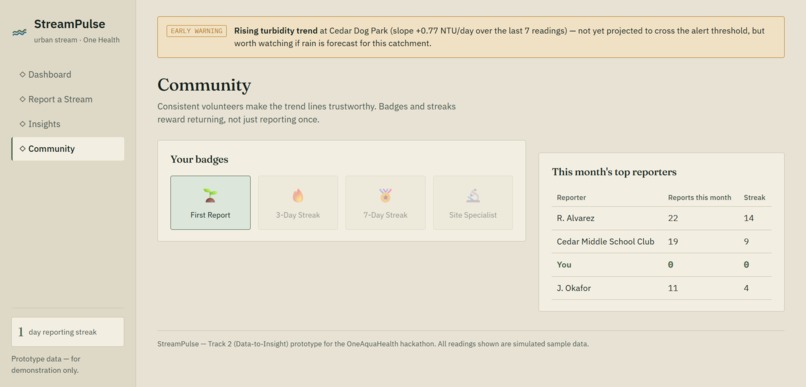Click This month's top reporters heading
Image resolution: width=806 pixels, height=387 pixels.
click(614, 172)
